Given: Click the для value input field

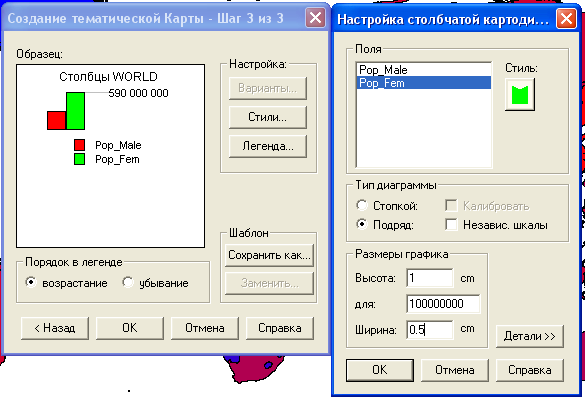Looking at the screenshot, I should (443, 304).
